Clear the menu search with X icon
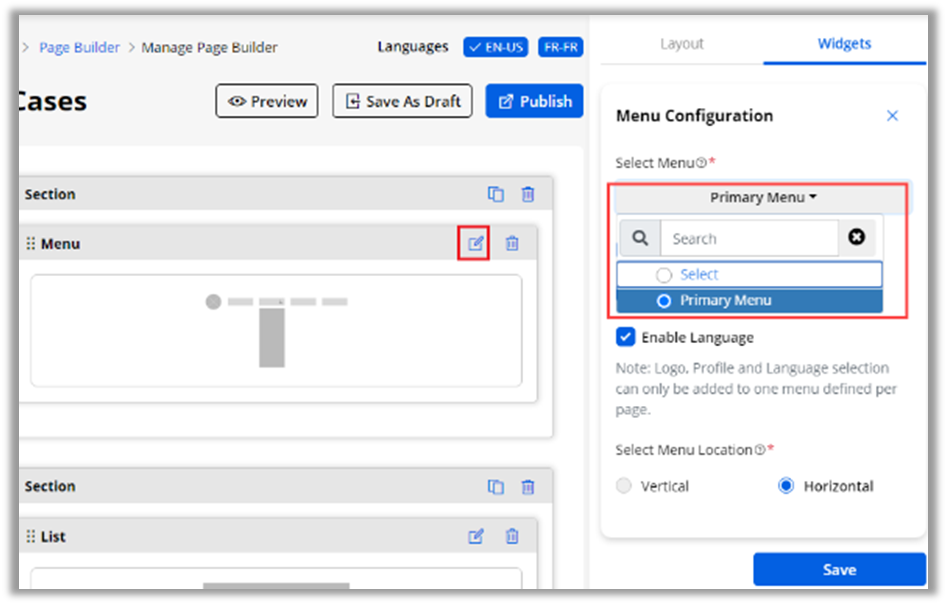Screen dimensions: 947x604 click(856, 238)
